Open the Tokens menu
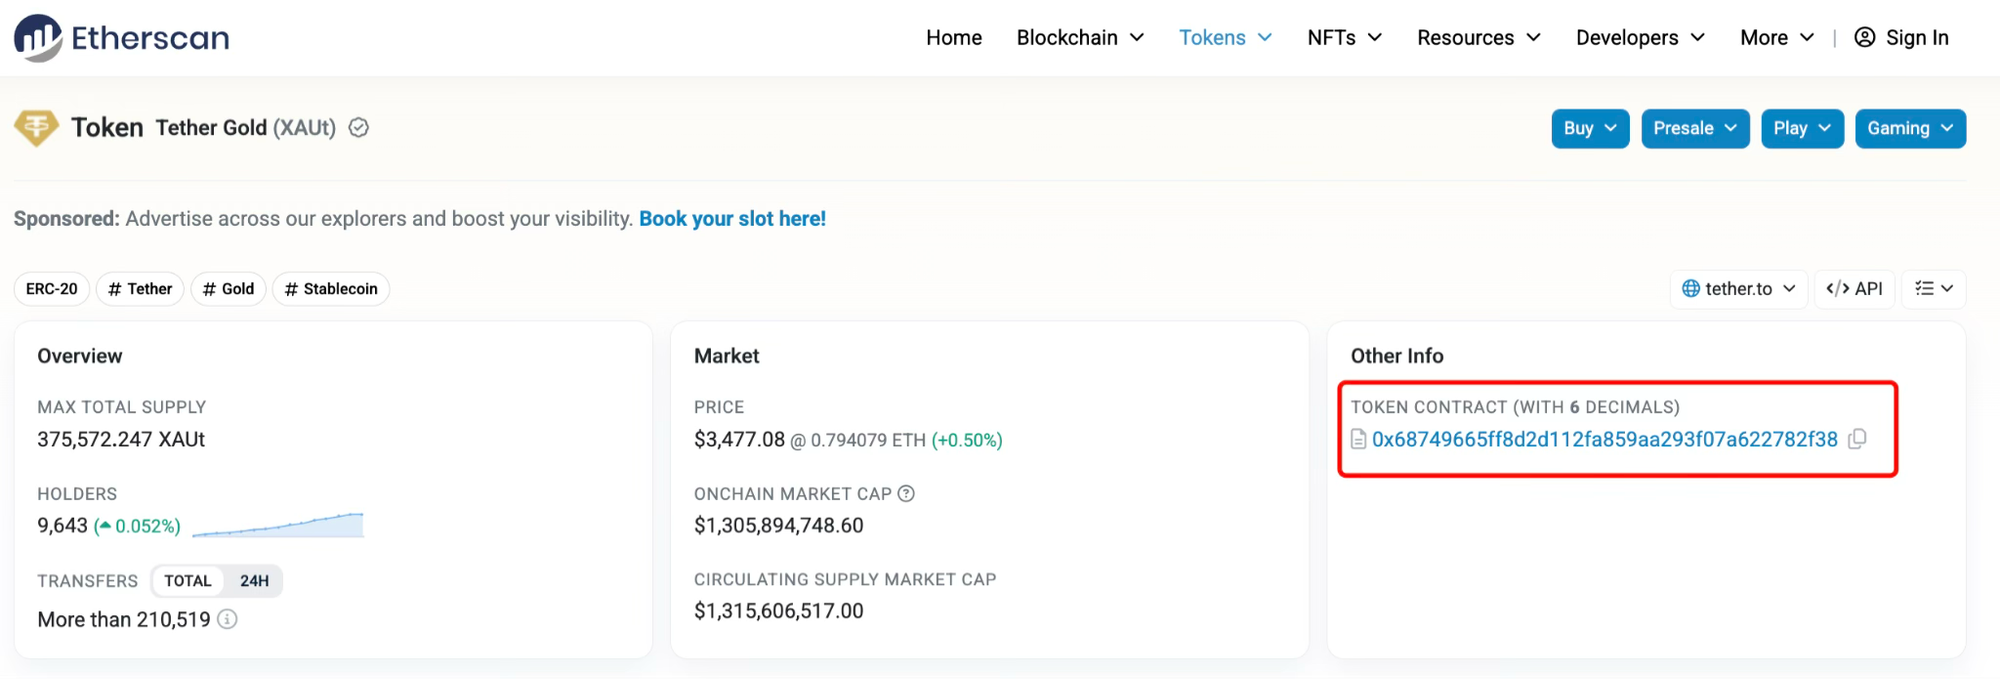This screenshot has height=679, width=2000. pos(1225,38)
